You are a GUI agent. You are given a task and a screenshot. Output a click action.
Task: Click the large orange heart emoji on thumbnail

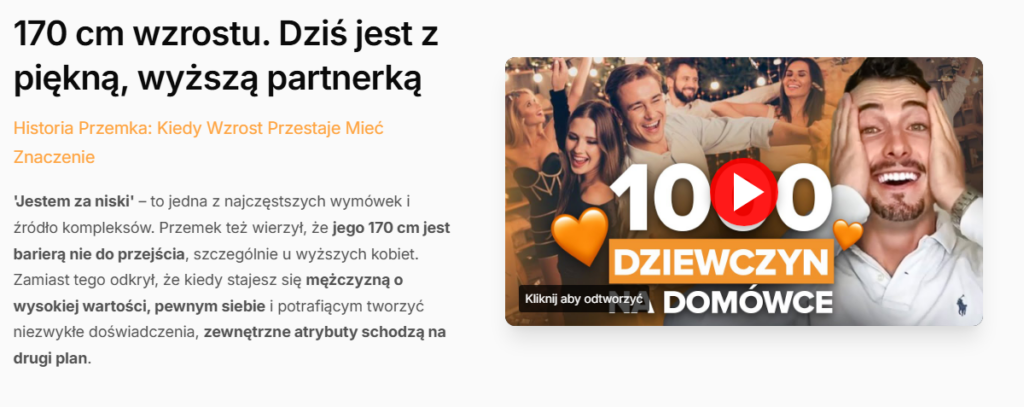tap(579, 235)
